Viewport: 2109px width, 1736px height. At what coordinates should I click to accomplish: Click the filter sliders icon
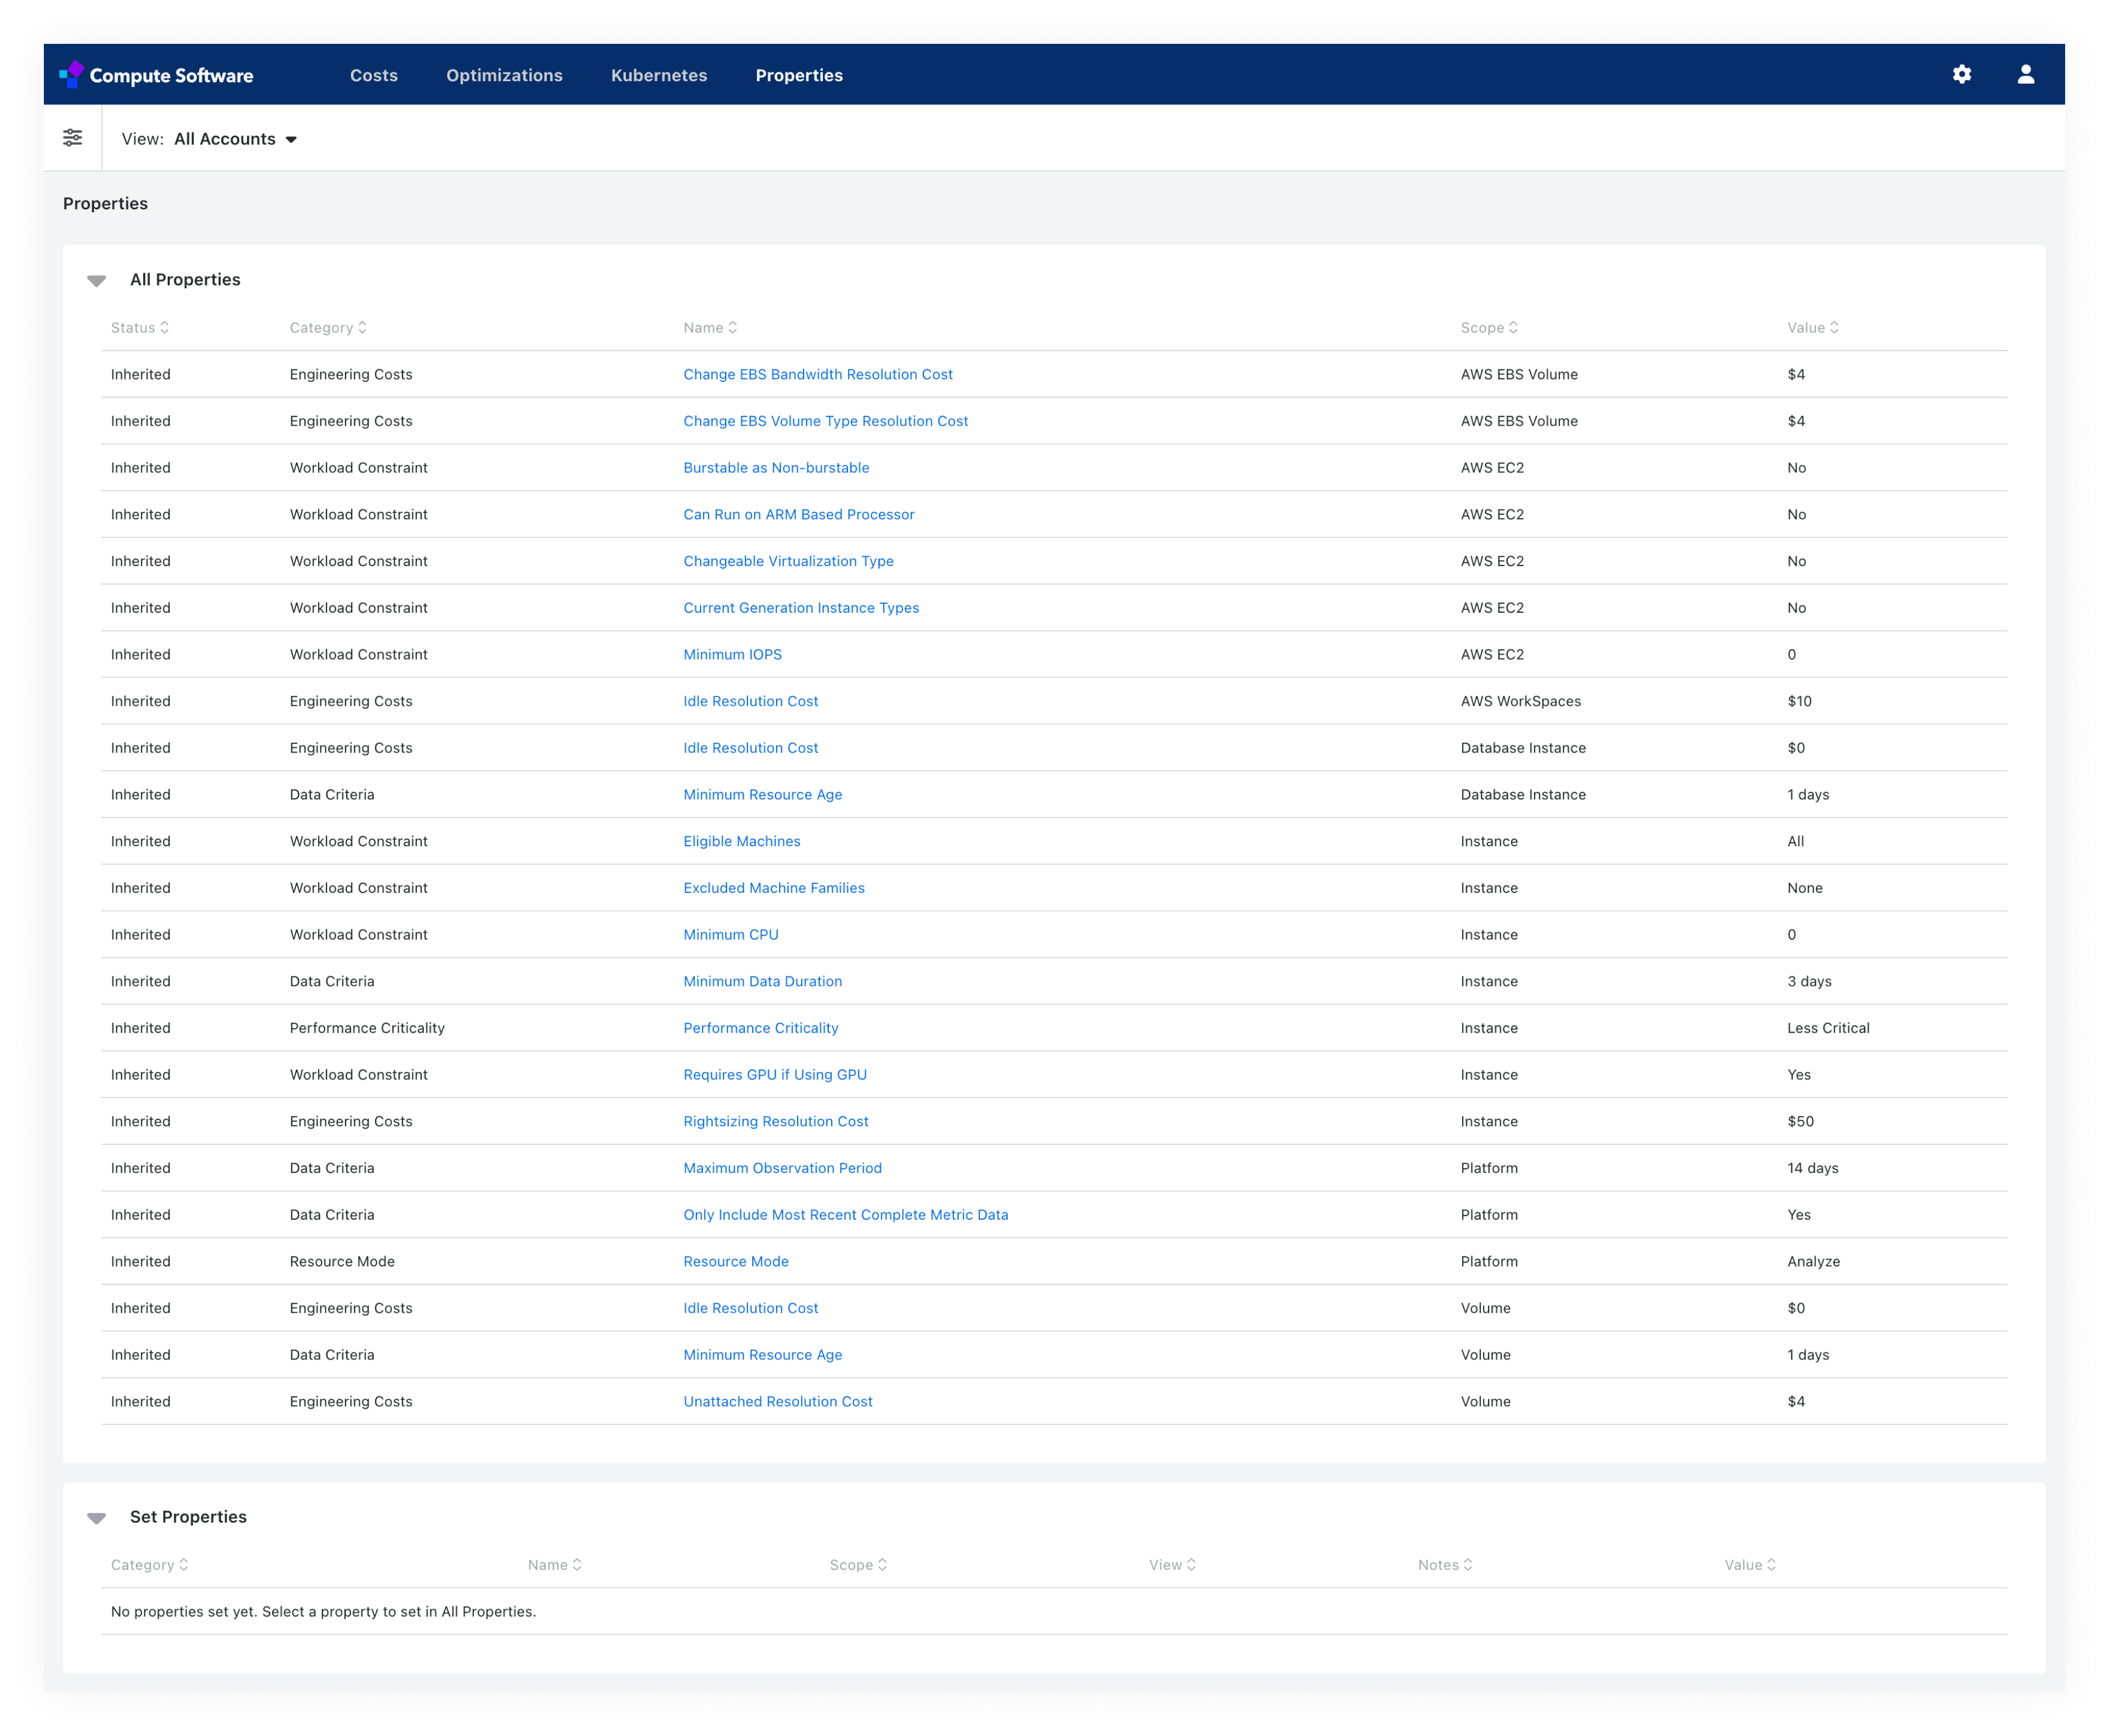point(73,138)
